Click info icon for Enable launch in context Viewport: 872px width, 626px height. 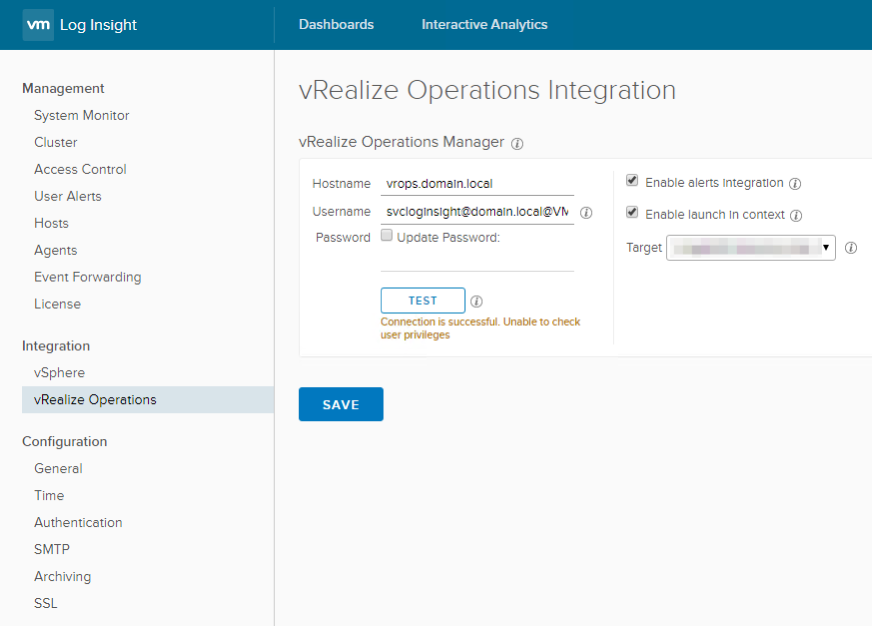coord(796,216)
